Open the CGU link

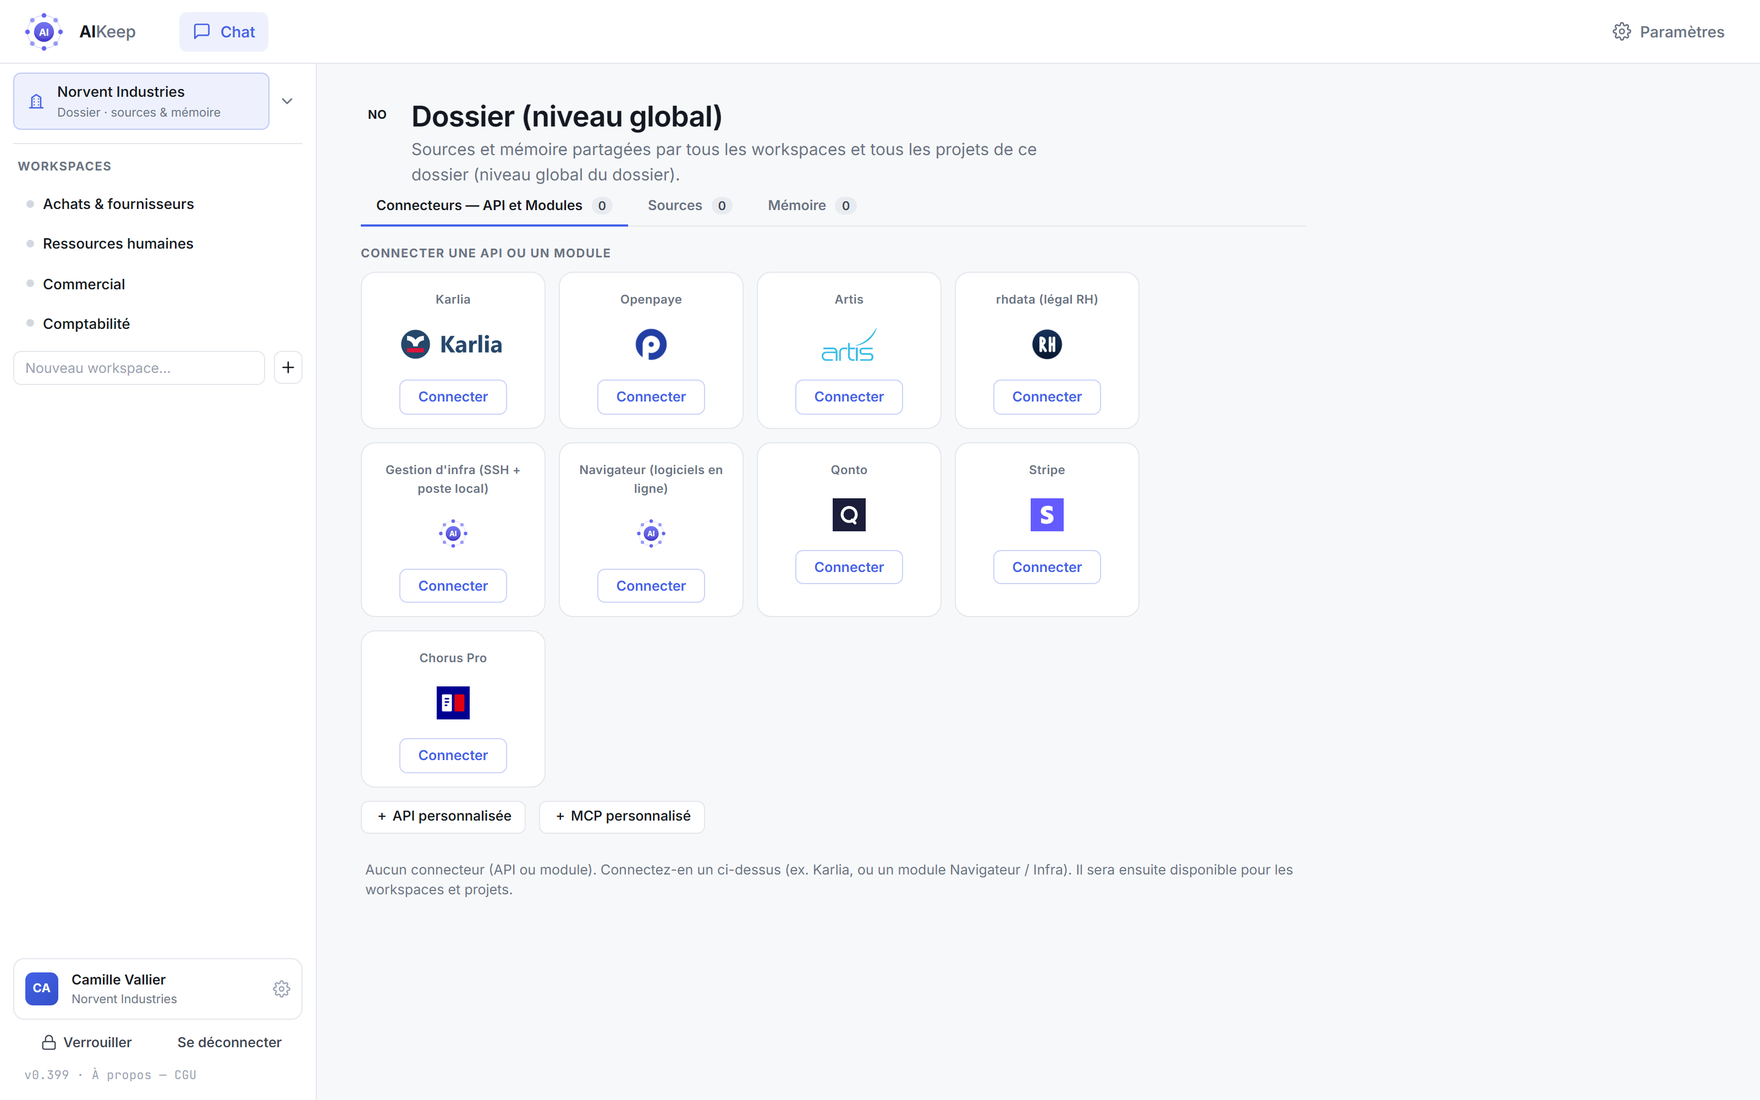pyautogui.click(x=185, y=1075)
